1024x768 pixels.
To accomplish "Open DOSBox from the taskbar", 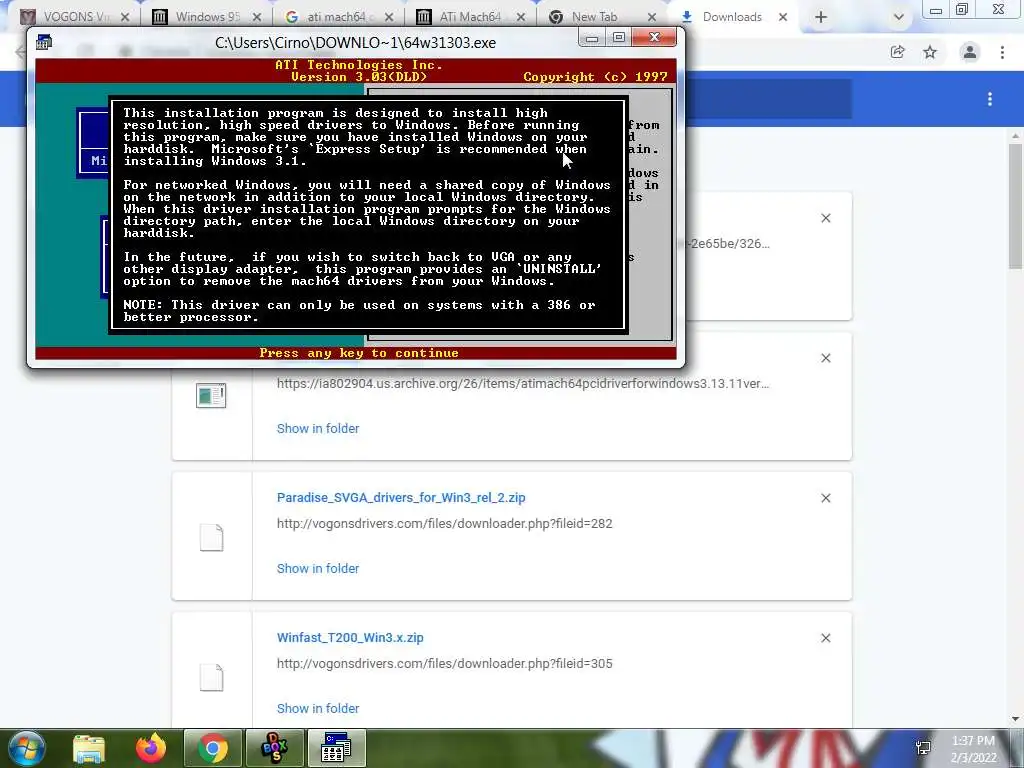I will (274, 748).
